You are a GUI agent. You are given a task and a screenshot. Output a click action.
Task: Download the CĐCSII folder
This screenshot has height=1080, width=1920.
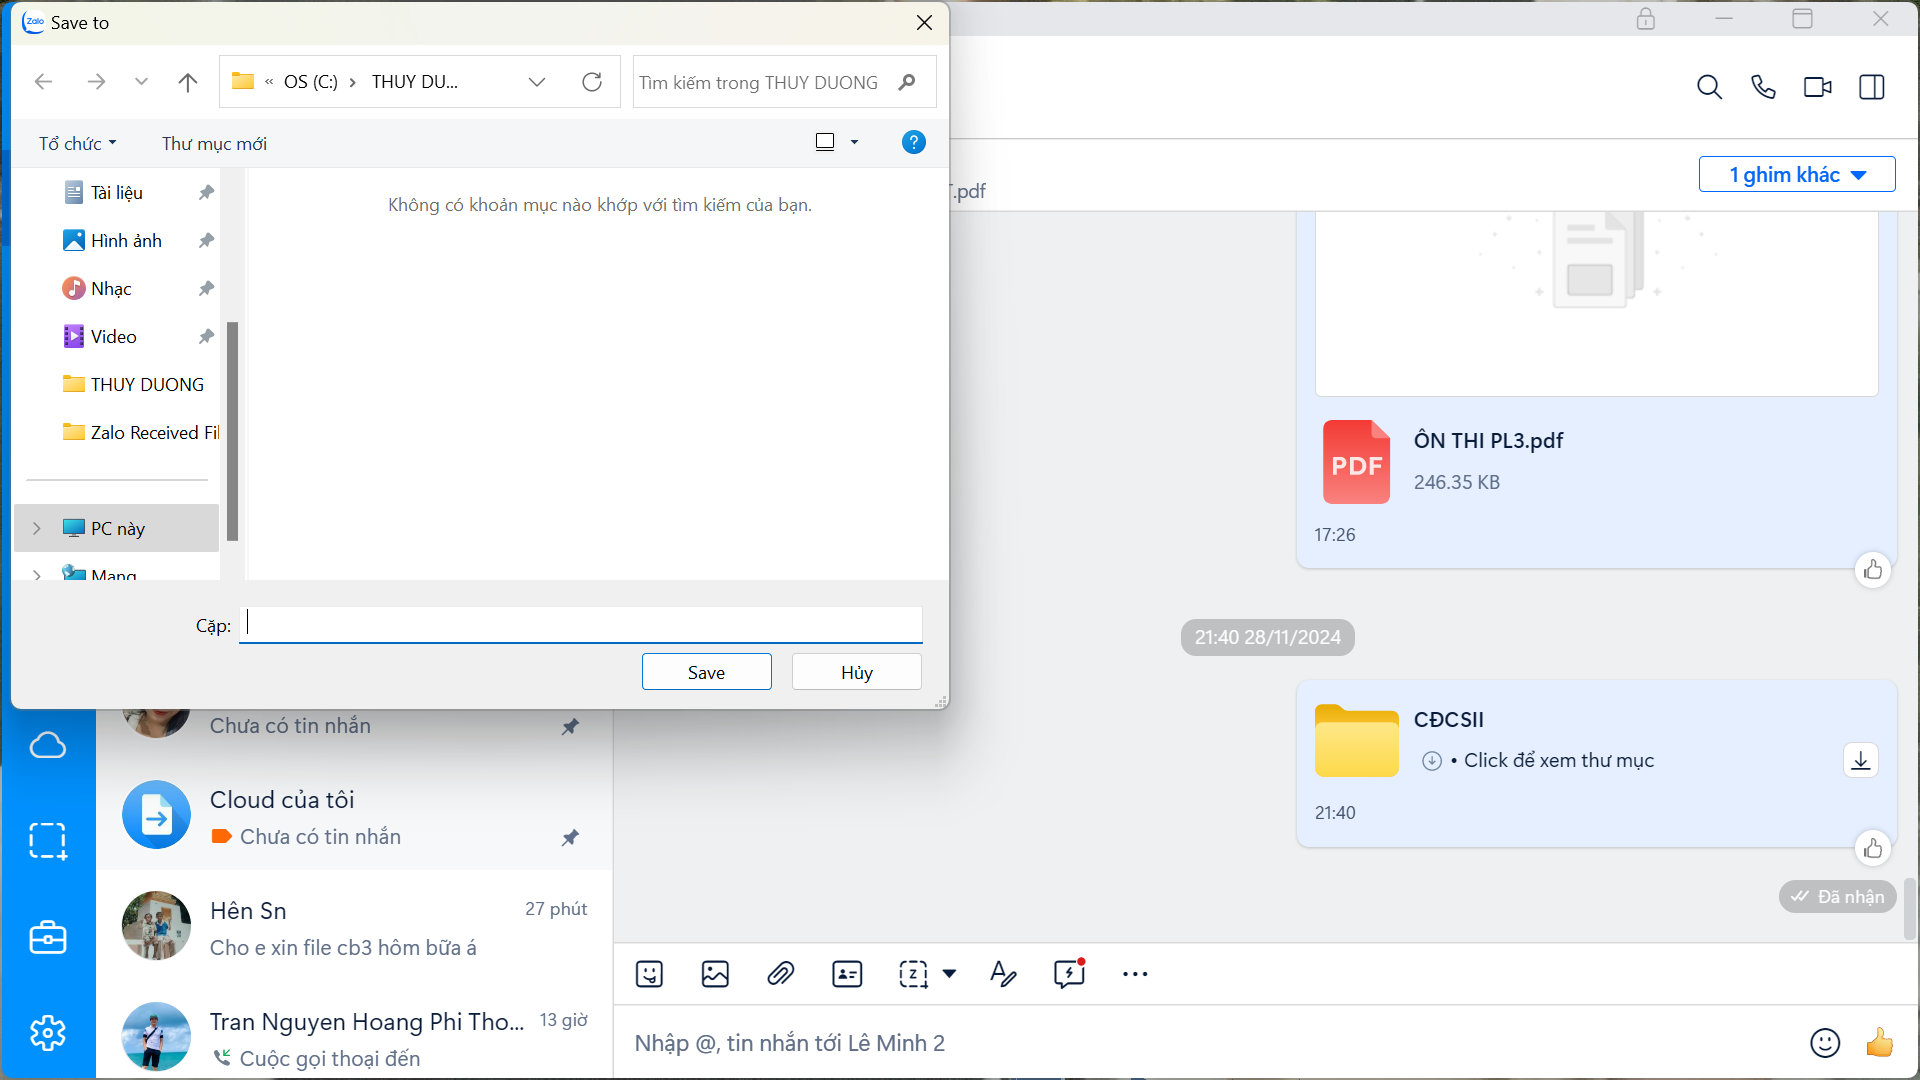(x=1860, y=760)
